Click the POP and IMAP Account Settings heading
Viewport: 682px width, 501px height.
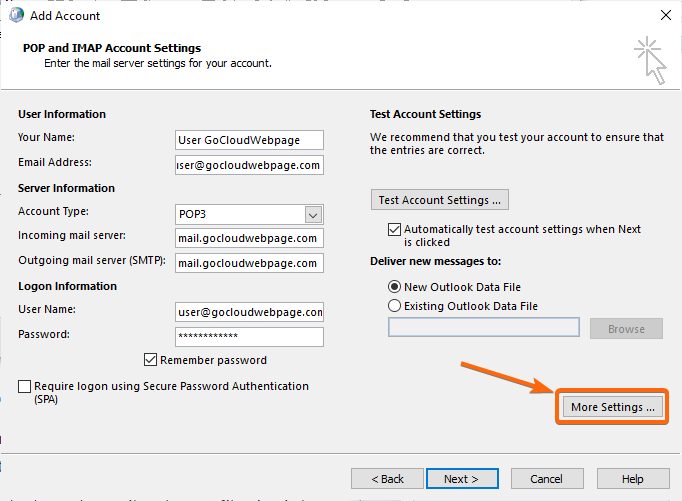pos(112,48)
